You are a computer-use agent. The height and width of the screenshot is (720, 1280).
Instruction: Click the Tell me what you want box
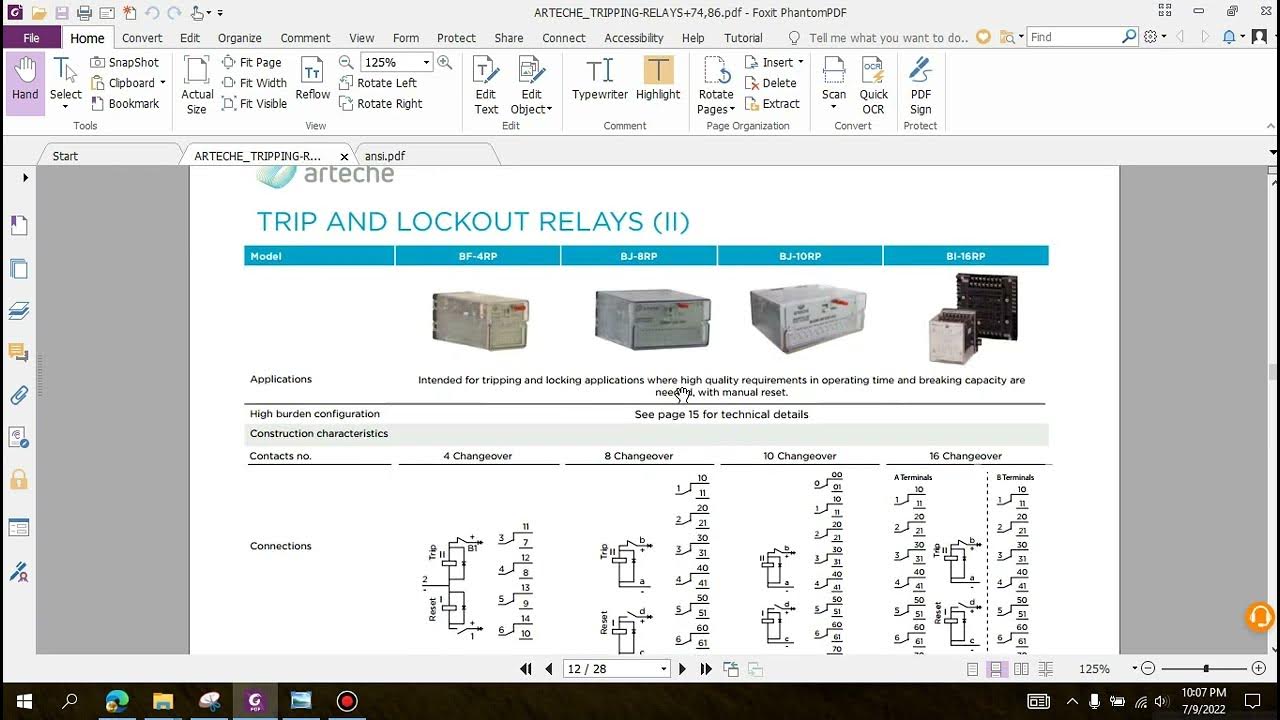click(888, 37)
